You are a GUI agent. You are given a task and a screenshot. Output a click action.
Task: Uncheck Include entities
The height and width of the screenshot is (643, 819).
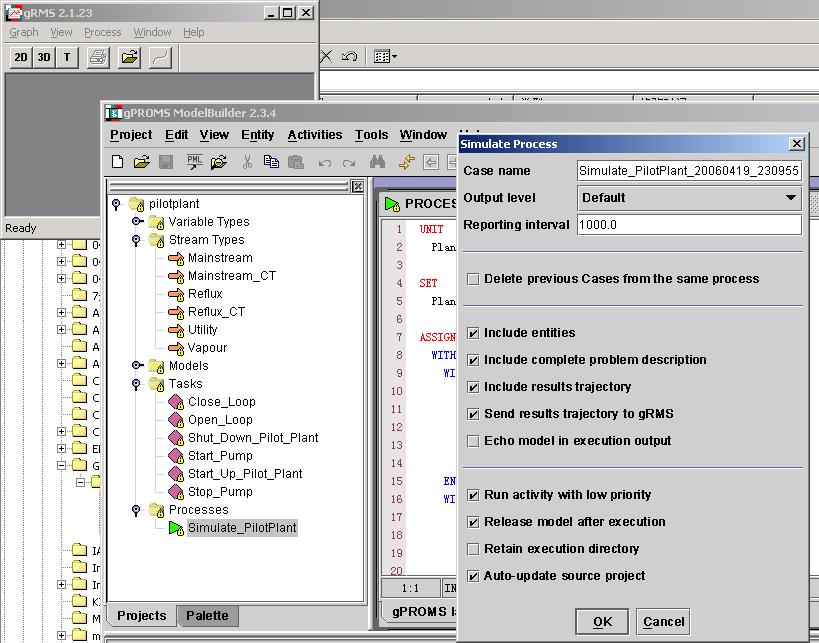pos(473,333)
